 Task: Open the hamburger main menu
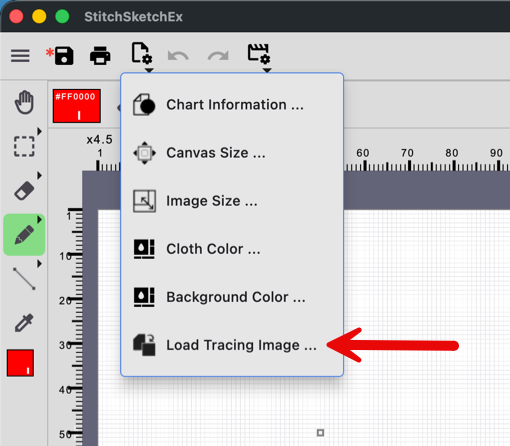click(20, 56)
